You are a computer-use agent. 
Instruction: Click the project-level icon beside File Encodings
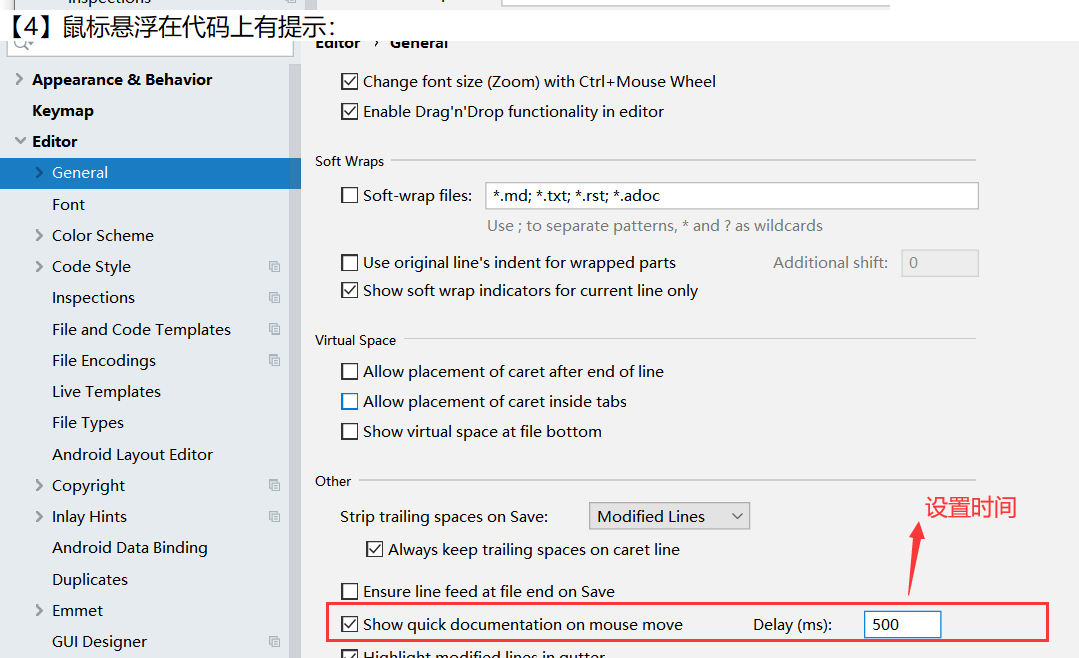click(x=274, y=360)
